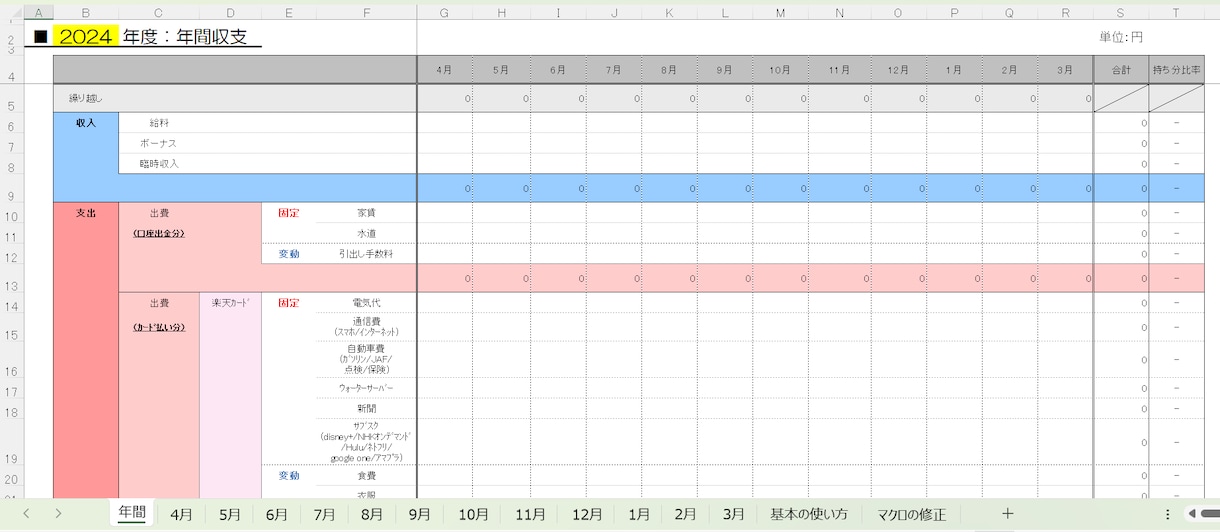
Task: Select the サブスク row label
Action: pos(366,441)
